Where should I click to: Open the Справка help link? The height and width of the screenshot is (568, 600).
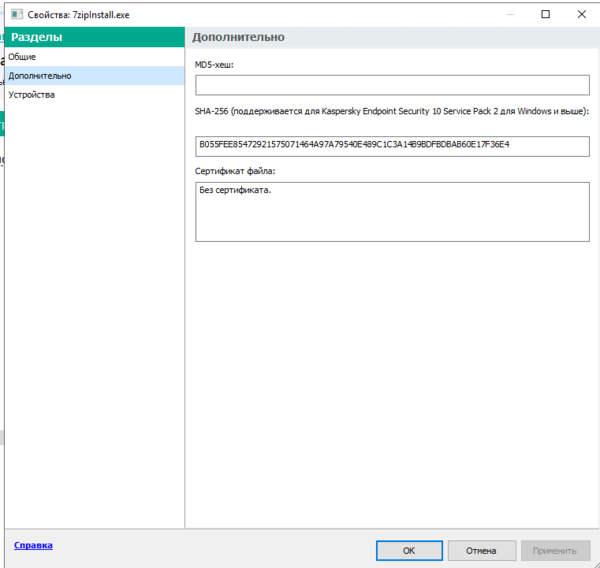tap(33, 545)
